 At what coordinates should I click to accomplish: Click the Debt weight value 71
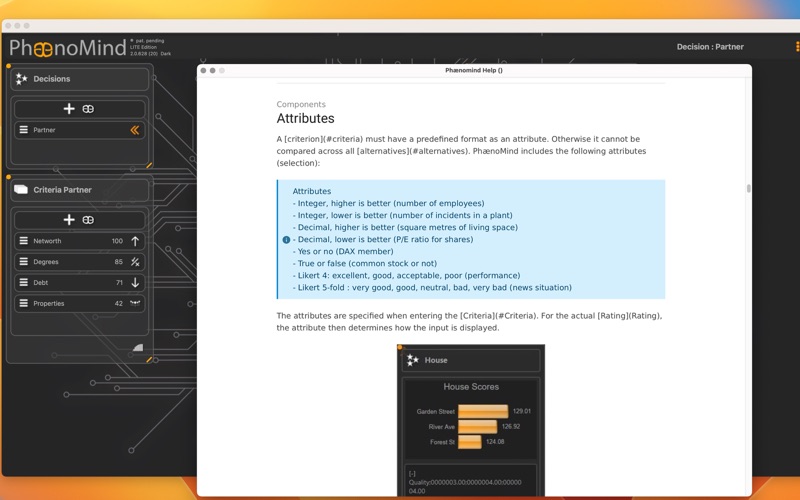coord(119,283)
